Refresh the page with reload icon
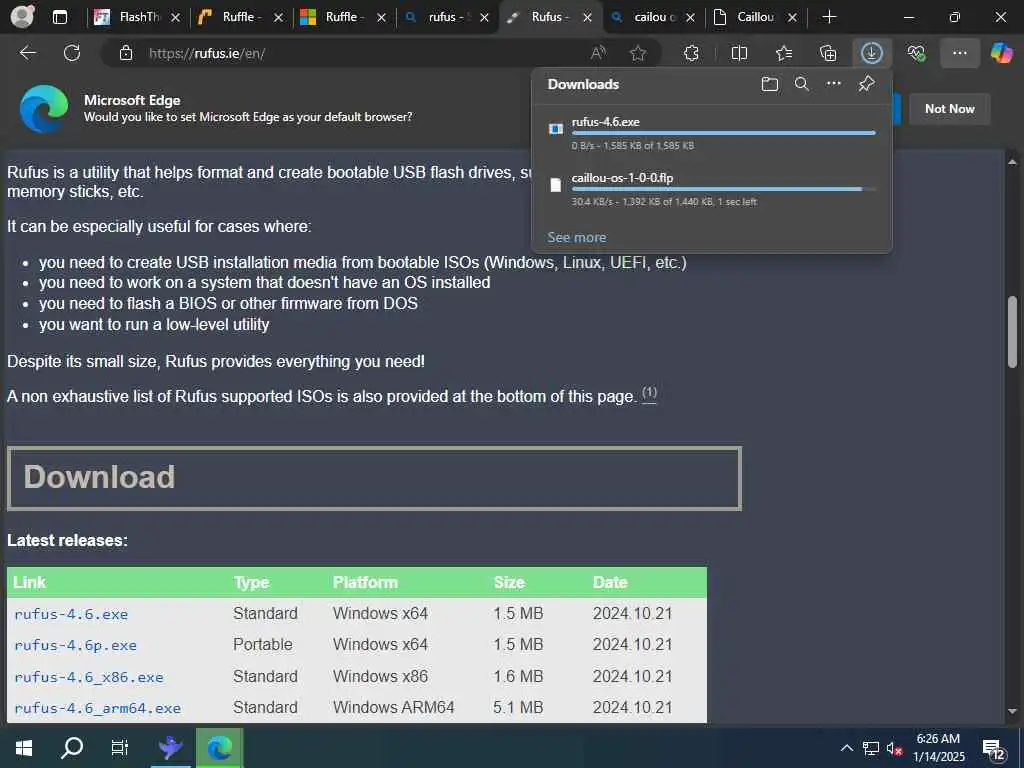This screenshot has width=1024, height=768. click(72, 53)
